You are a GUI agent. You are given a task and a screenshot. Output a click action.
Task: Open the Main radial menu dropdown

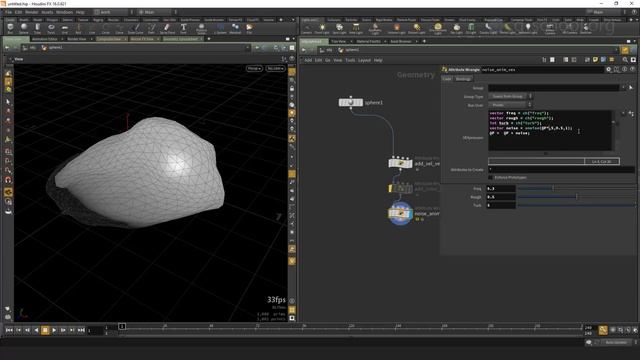point(156,12)
